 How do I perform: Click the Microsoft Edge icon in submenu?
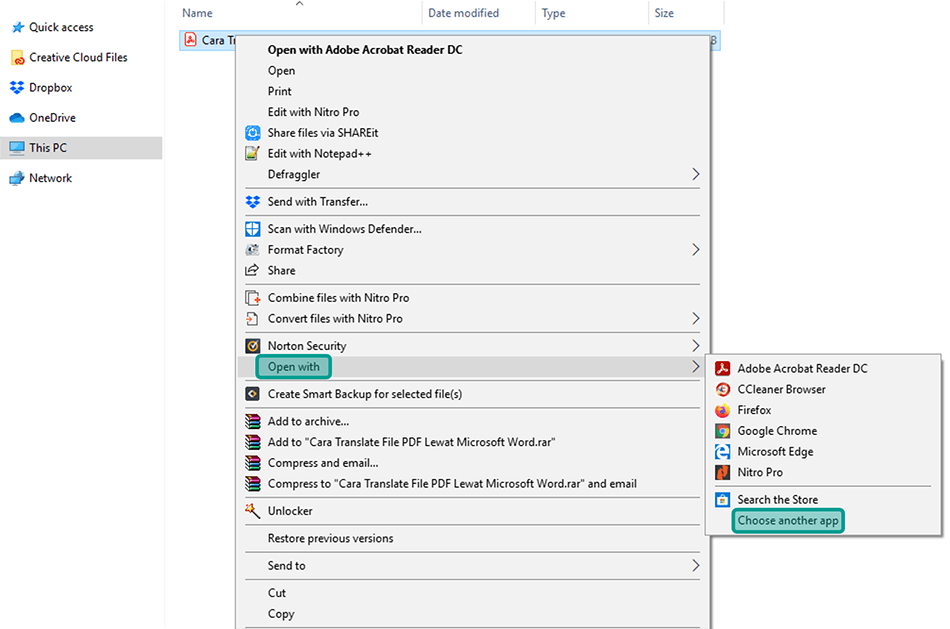tap(722, 451)
